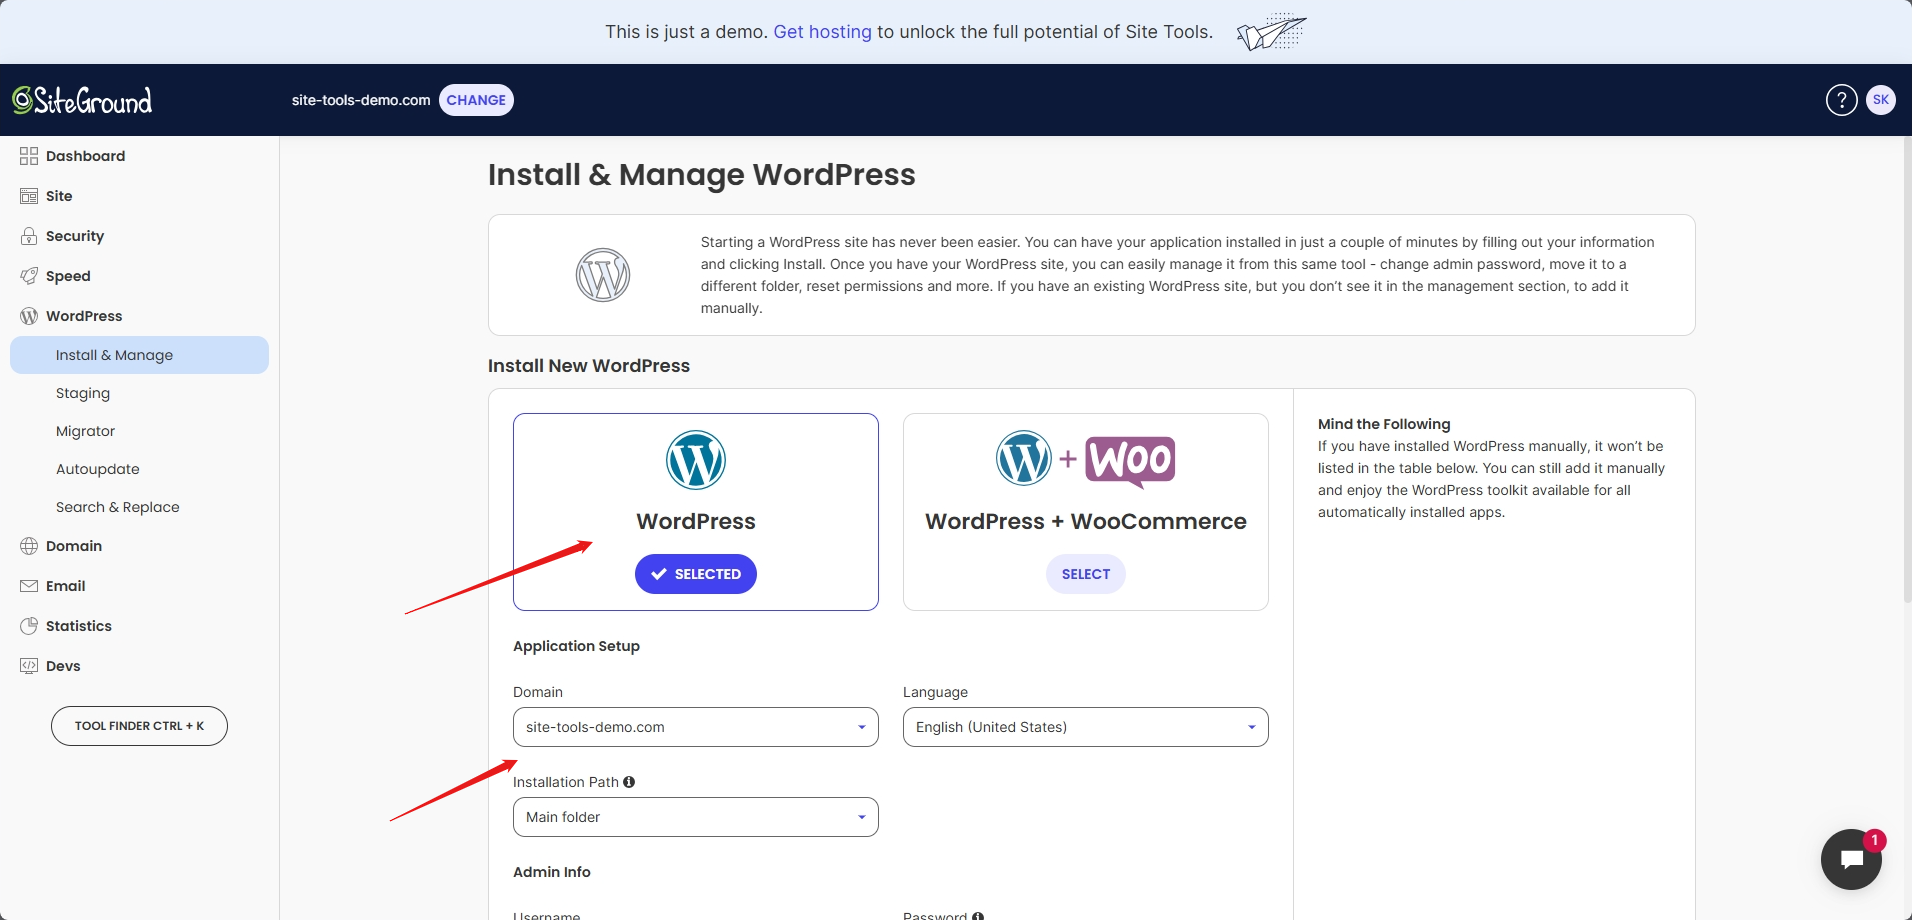Click the WordPress sidebar logo icon
This screenshot has height=920, width=1912.
(x=29, y=316)
